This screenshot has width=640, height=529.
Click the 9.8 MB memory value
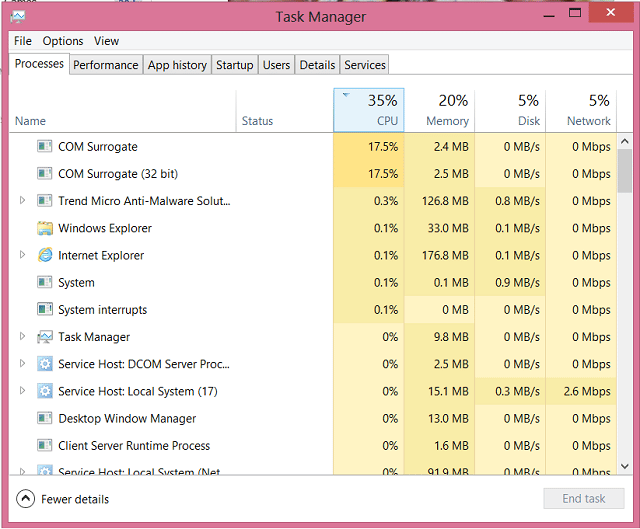tap(451, 337)
